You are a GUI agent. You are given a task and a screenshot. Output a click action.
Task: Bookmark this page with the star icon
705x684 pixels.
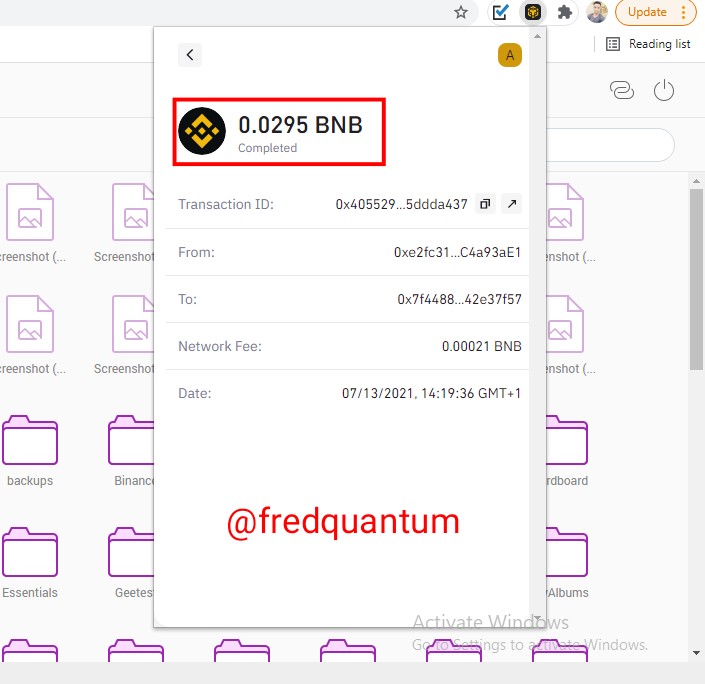(x=461, y=12)
